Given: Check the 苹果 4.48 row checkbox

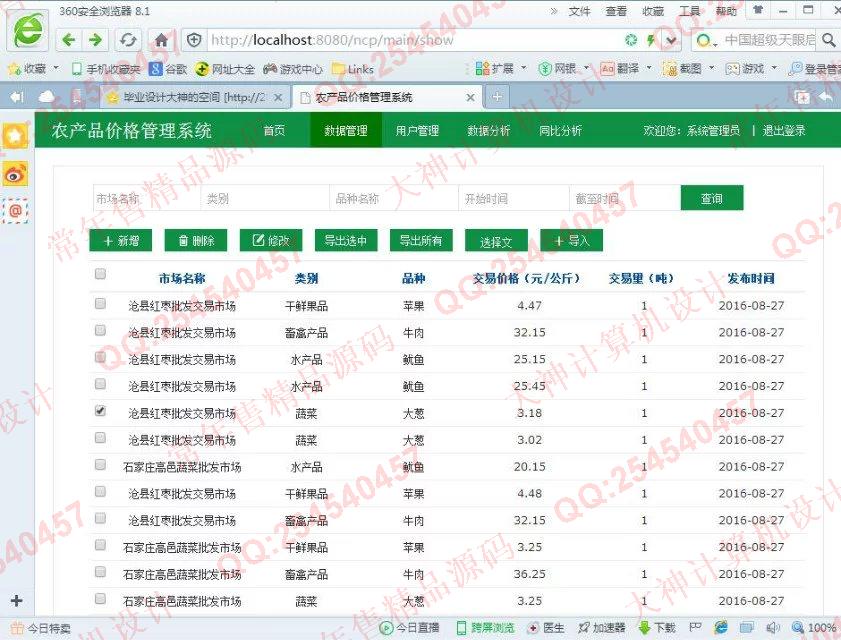Looking at the screenshot, I should (x=100, y=491).
